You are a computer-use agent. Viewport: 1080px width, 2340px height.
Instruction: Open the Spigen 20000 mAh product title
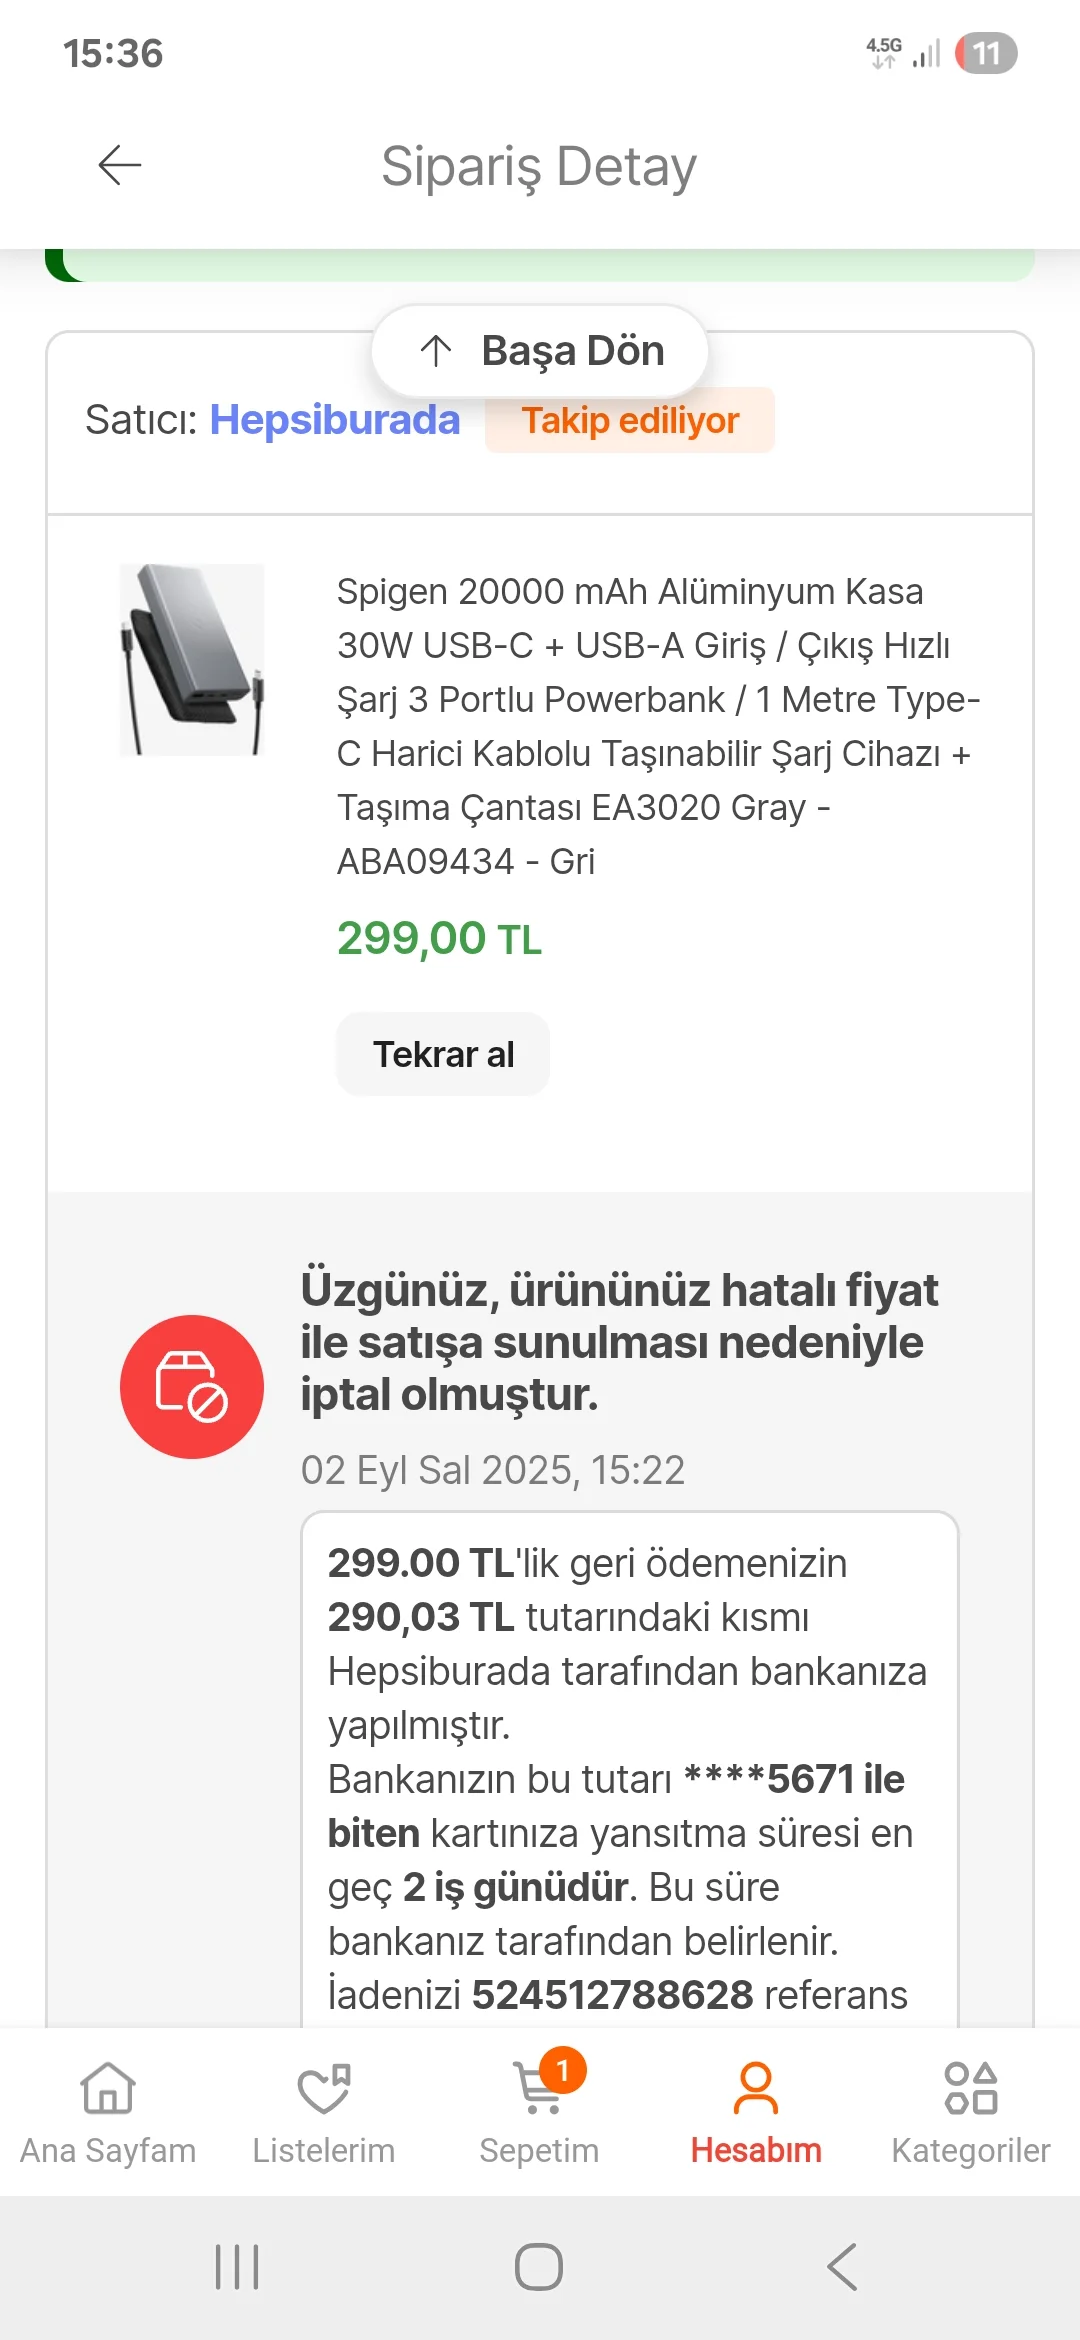(x=656, y=726)
